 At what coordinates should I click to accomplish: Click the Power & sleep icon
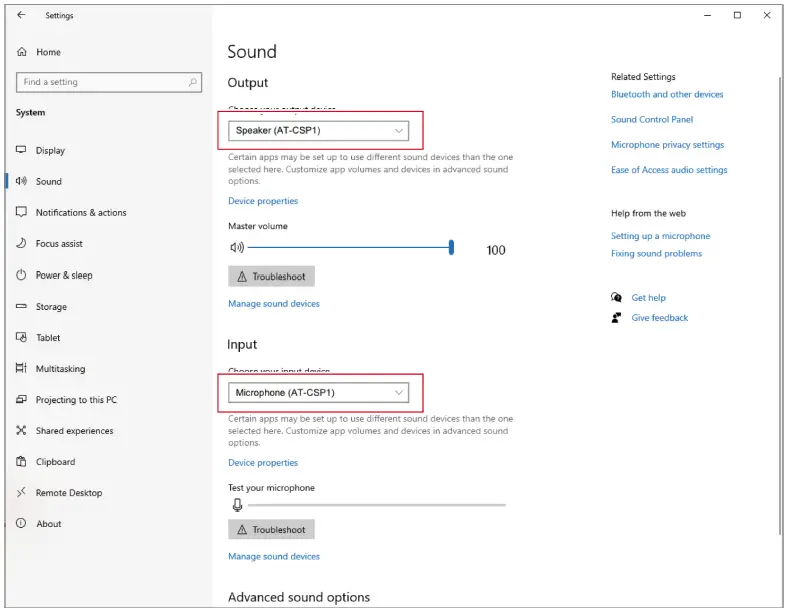(x=22, y=275)
